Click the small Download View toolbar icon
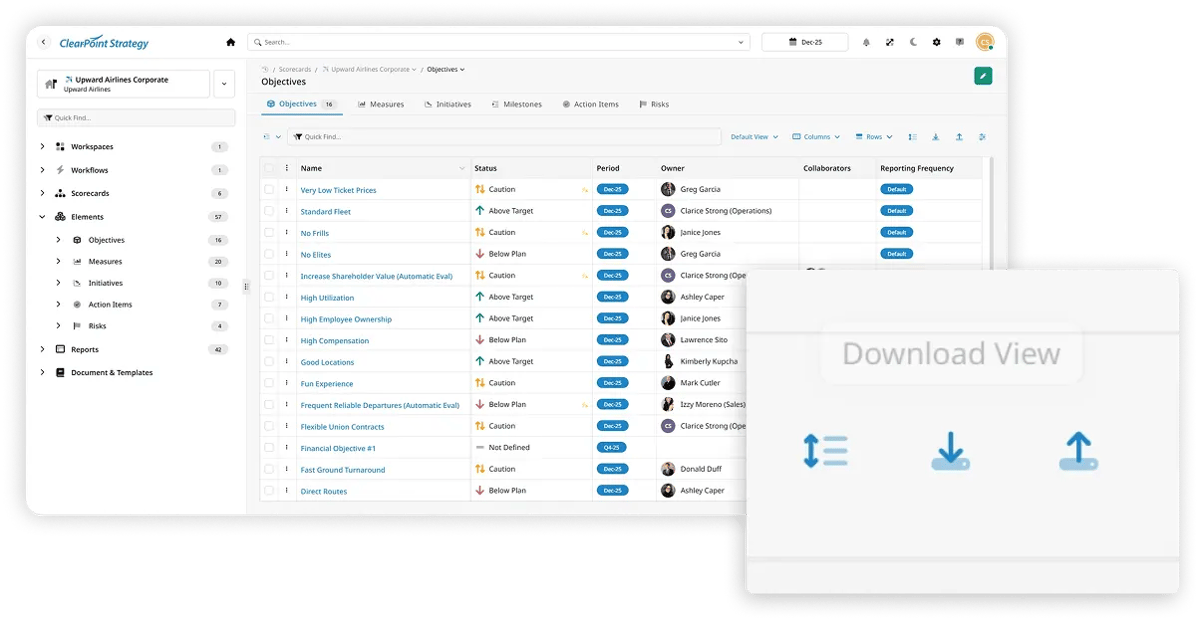1200x621 pixels. pyautogui.click(x=936, y=137)
